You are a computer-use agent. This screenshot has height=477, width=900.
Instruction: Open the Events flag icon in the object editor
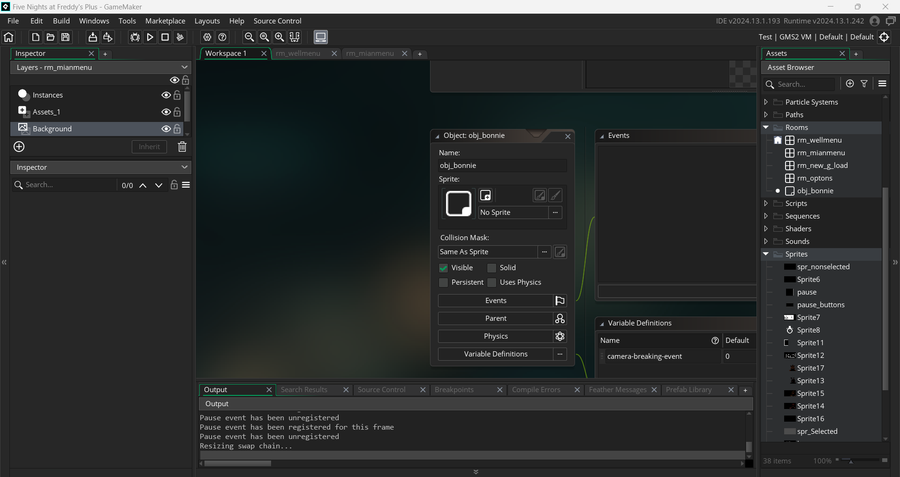pyautogui.click(x=560, y=300)
